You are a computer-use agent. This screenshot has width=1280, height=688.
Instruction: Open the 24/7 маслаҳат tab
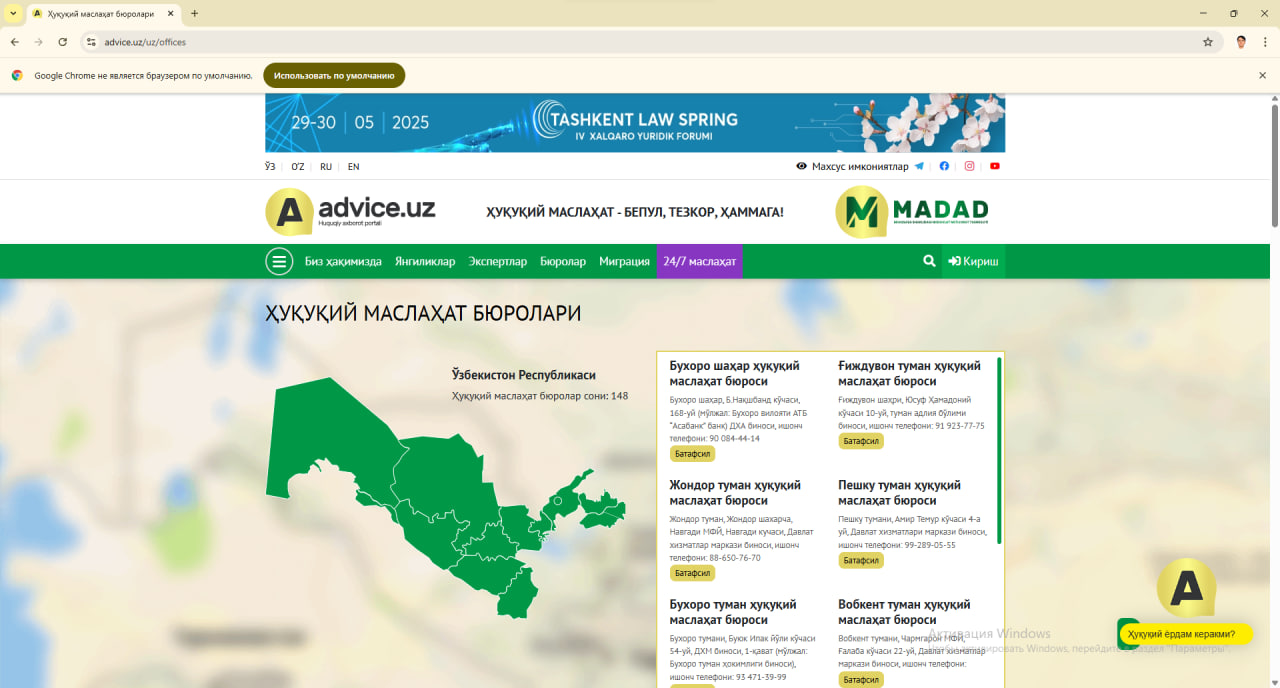699,261
